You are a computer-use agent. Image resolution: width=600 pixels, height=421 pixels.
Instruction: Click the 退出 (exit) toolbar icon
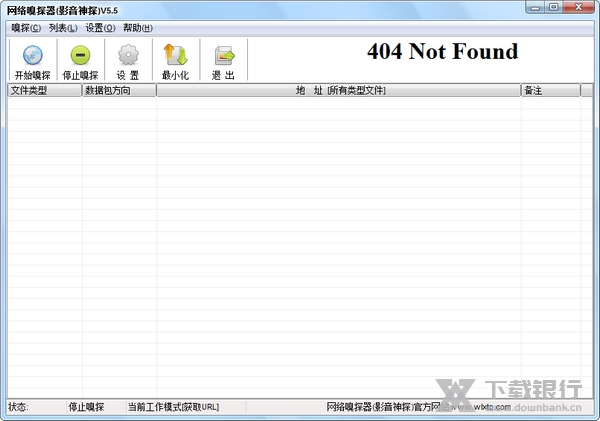tap(224, 60)
